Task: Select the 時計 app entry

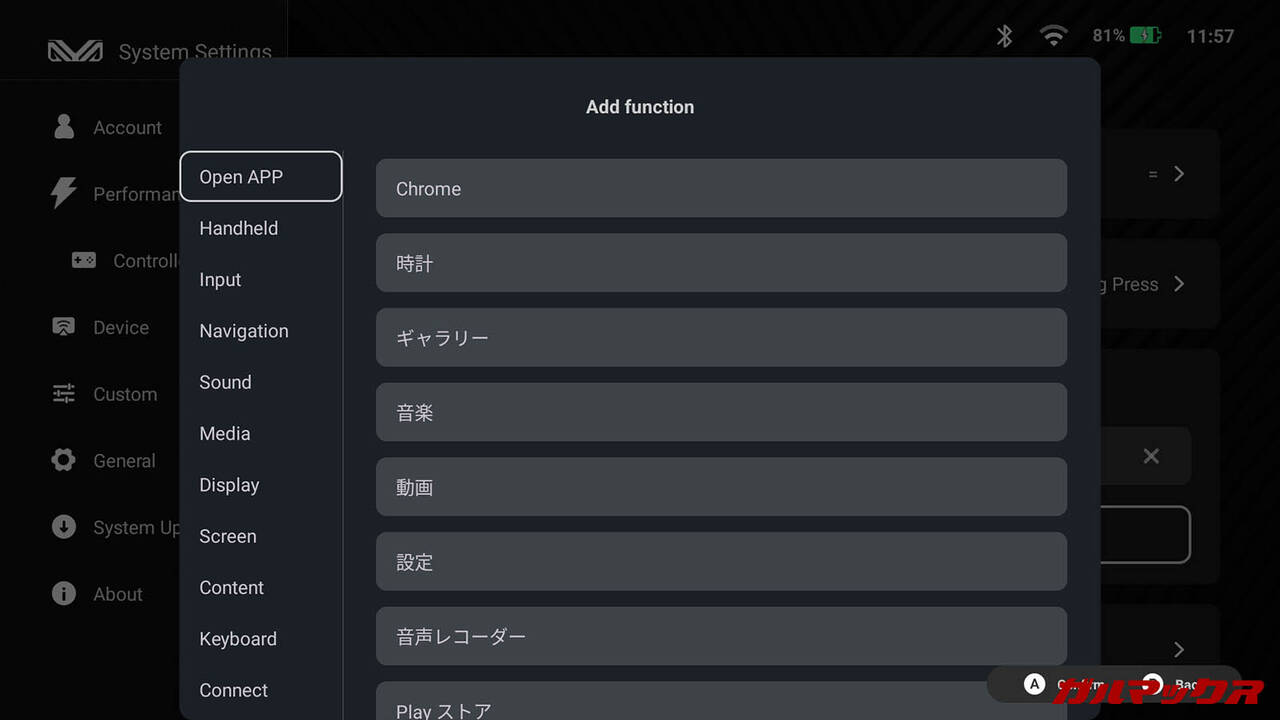Action: coord(721,263)
